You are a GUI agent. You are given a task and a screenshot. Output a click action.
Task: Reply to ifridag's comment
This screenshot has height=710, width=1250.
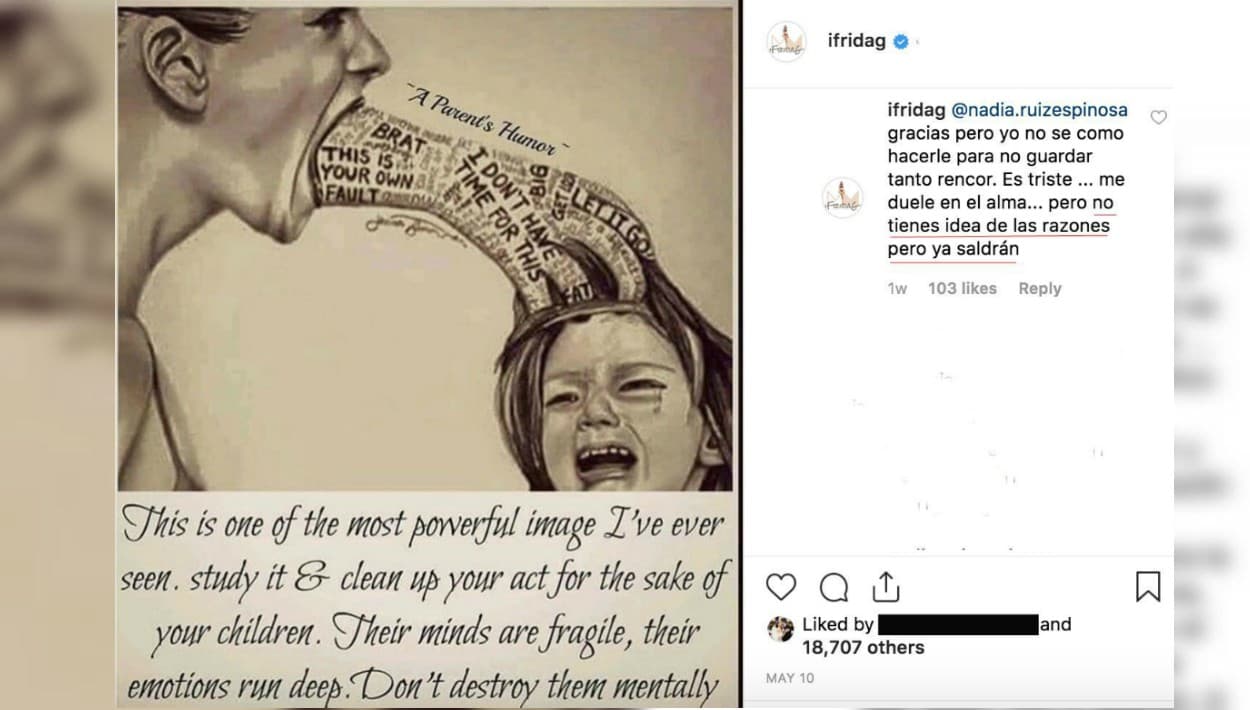tap(1039, 288)
